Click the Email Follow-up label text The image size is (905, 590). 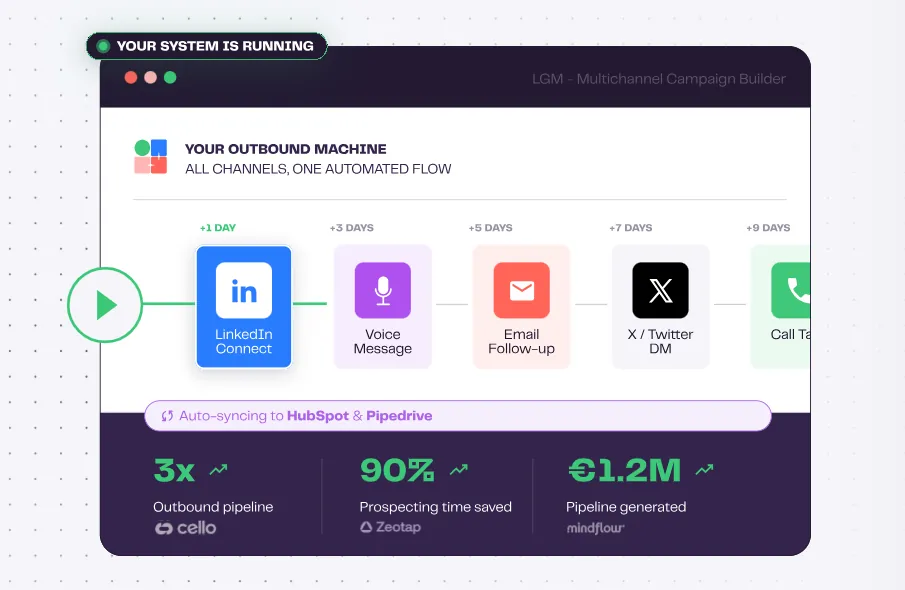coord(521,342)
